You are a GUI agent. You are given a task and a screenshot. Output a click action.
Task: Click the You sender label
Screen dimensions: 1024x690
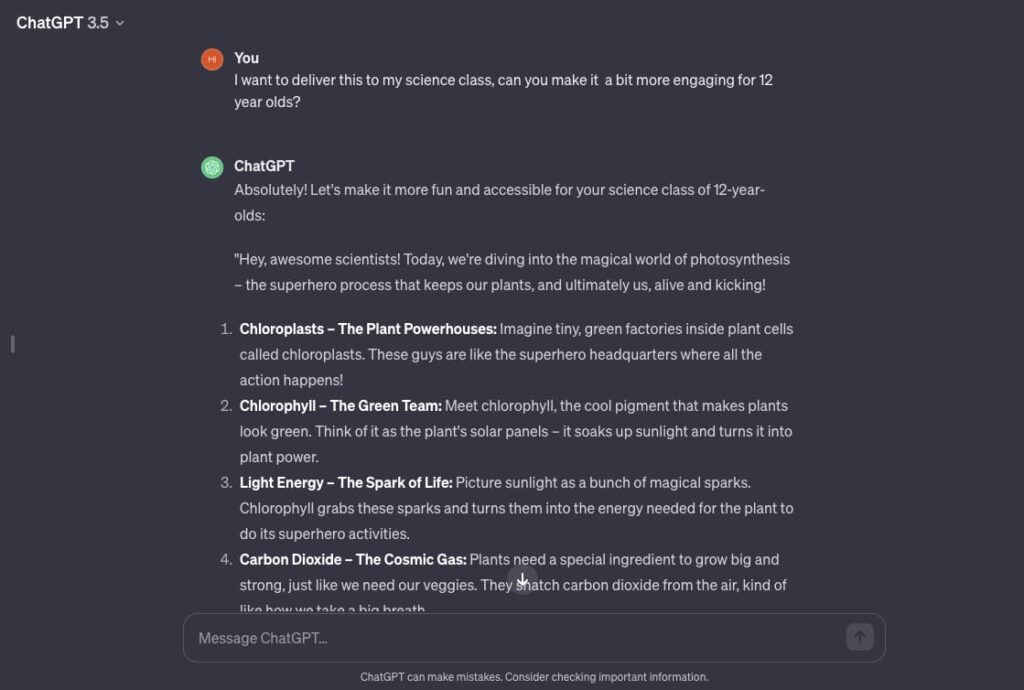pos(246,58)
